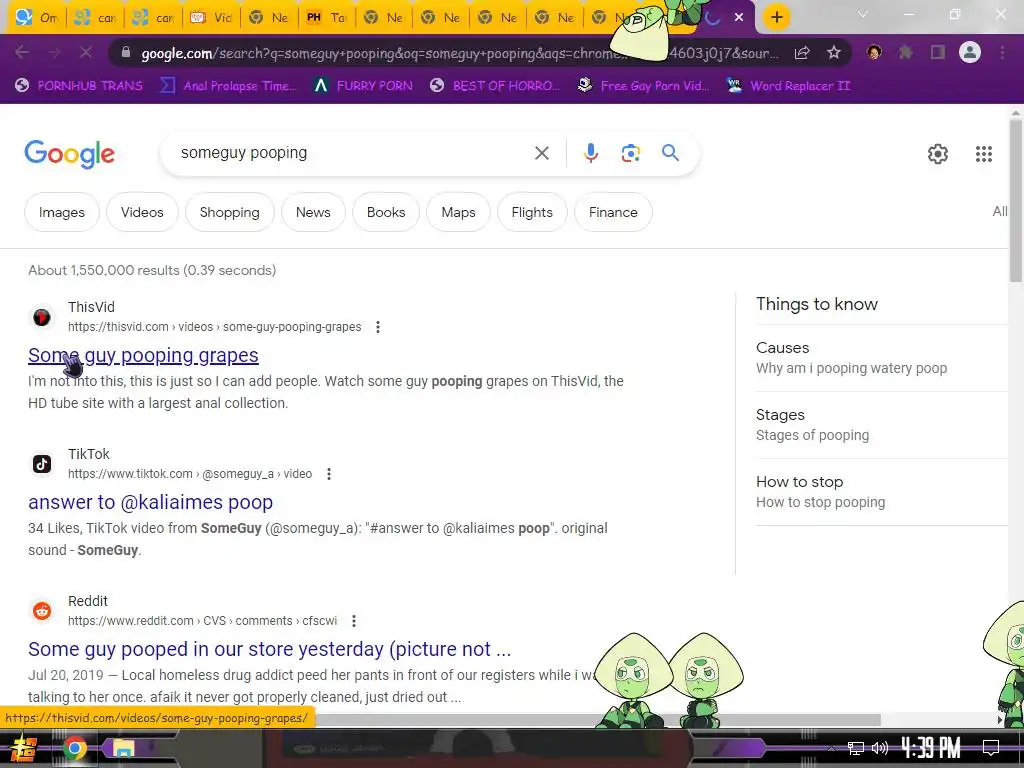Image resolution: width=1024 pixels, height=768 pixels.
Task: Go back using the browser back arrow
Action: point(22,52)
